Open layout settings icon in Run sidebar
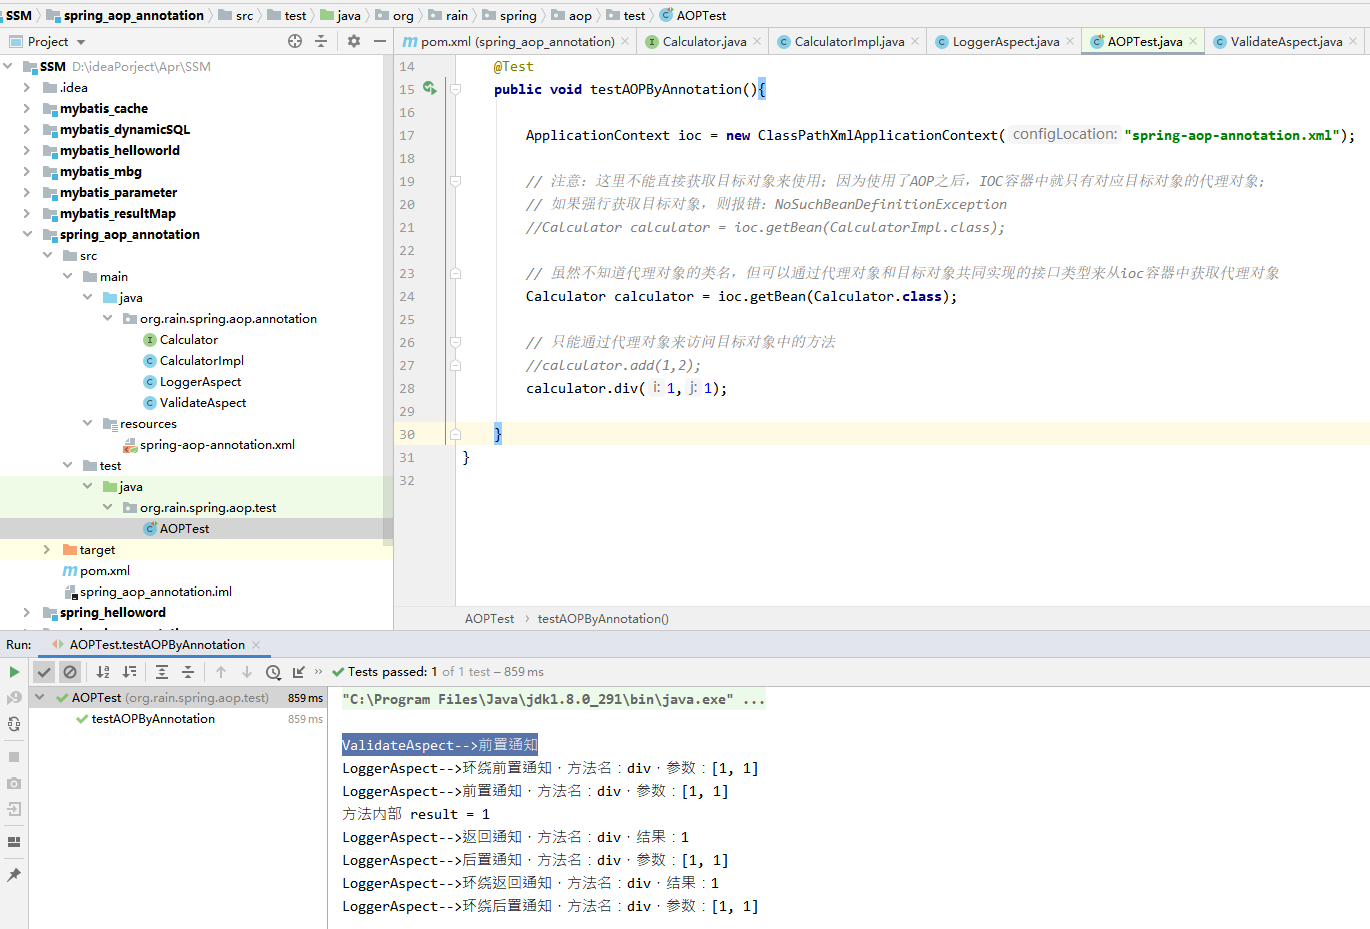This screenshot has width=1370, height=929. point(14,842)
